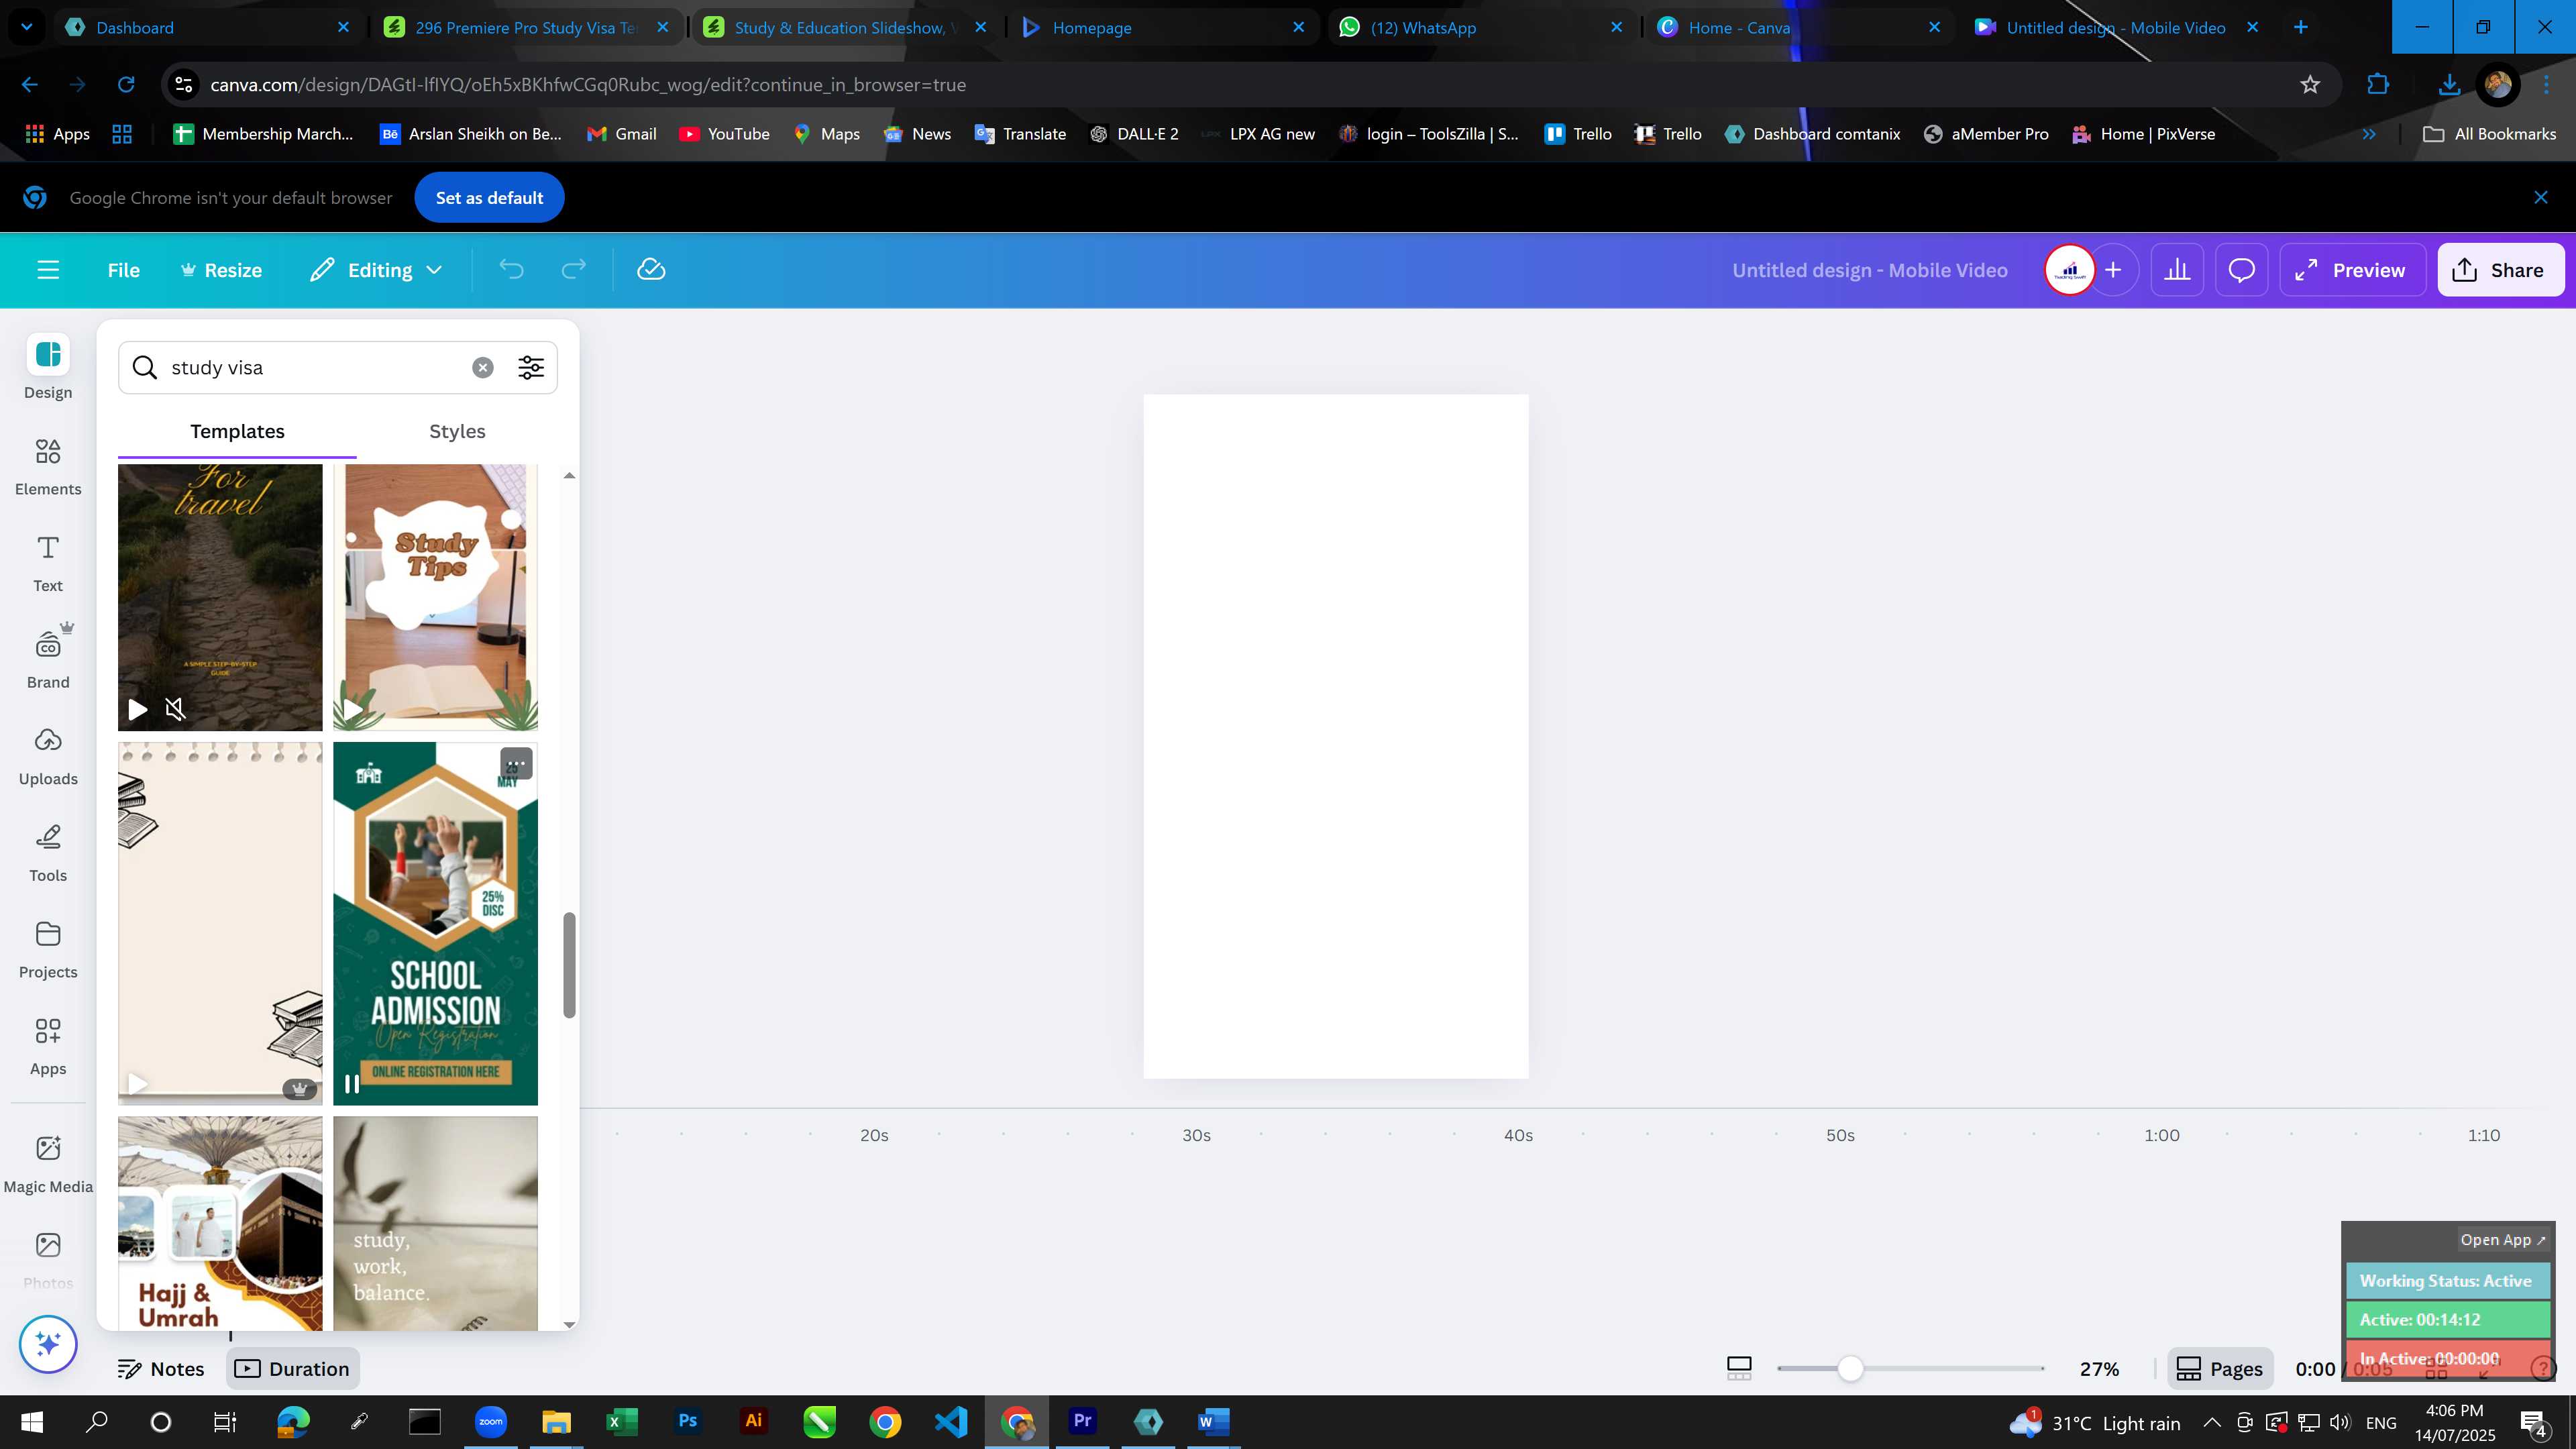This screenshot has height=1449, width=2576.
Task: Open the Notes panel
Action: click(x=161, y=1368)
